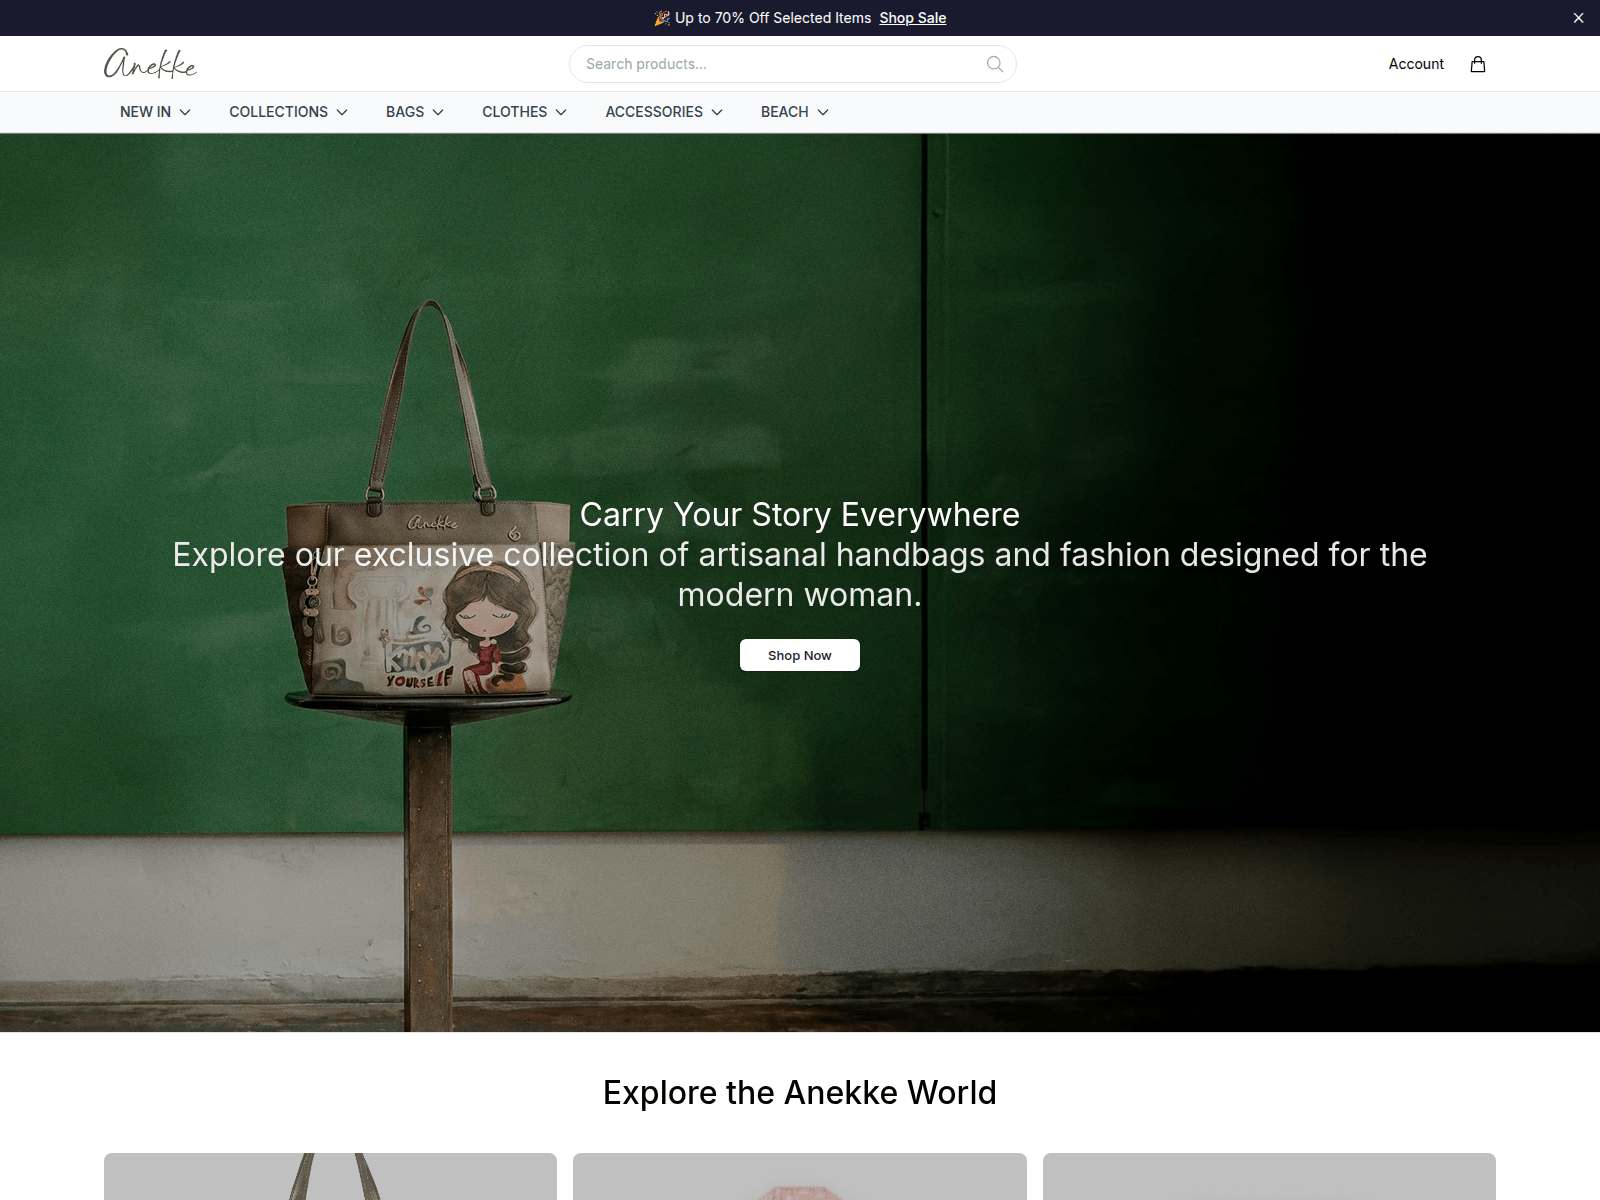1600x1200 pixels.
Task: Open the CLOTHES menu
Action: point(514,112)
